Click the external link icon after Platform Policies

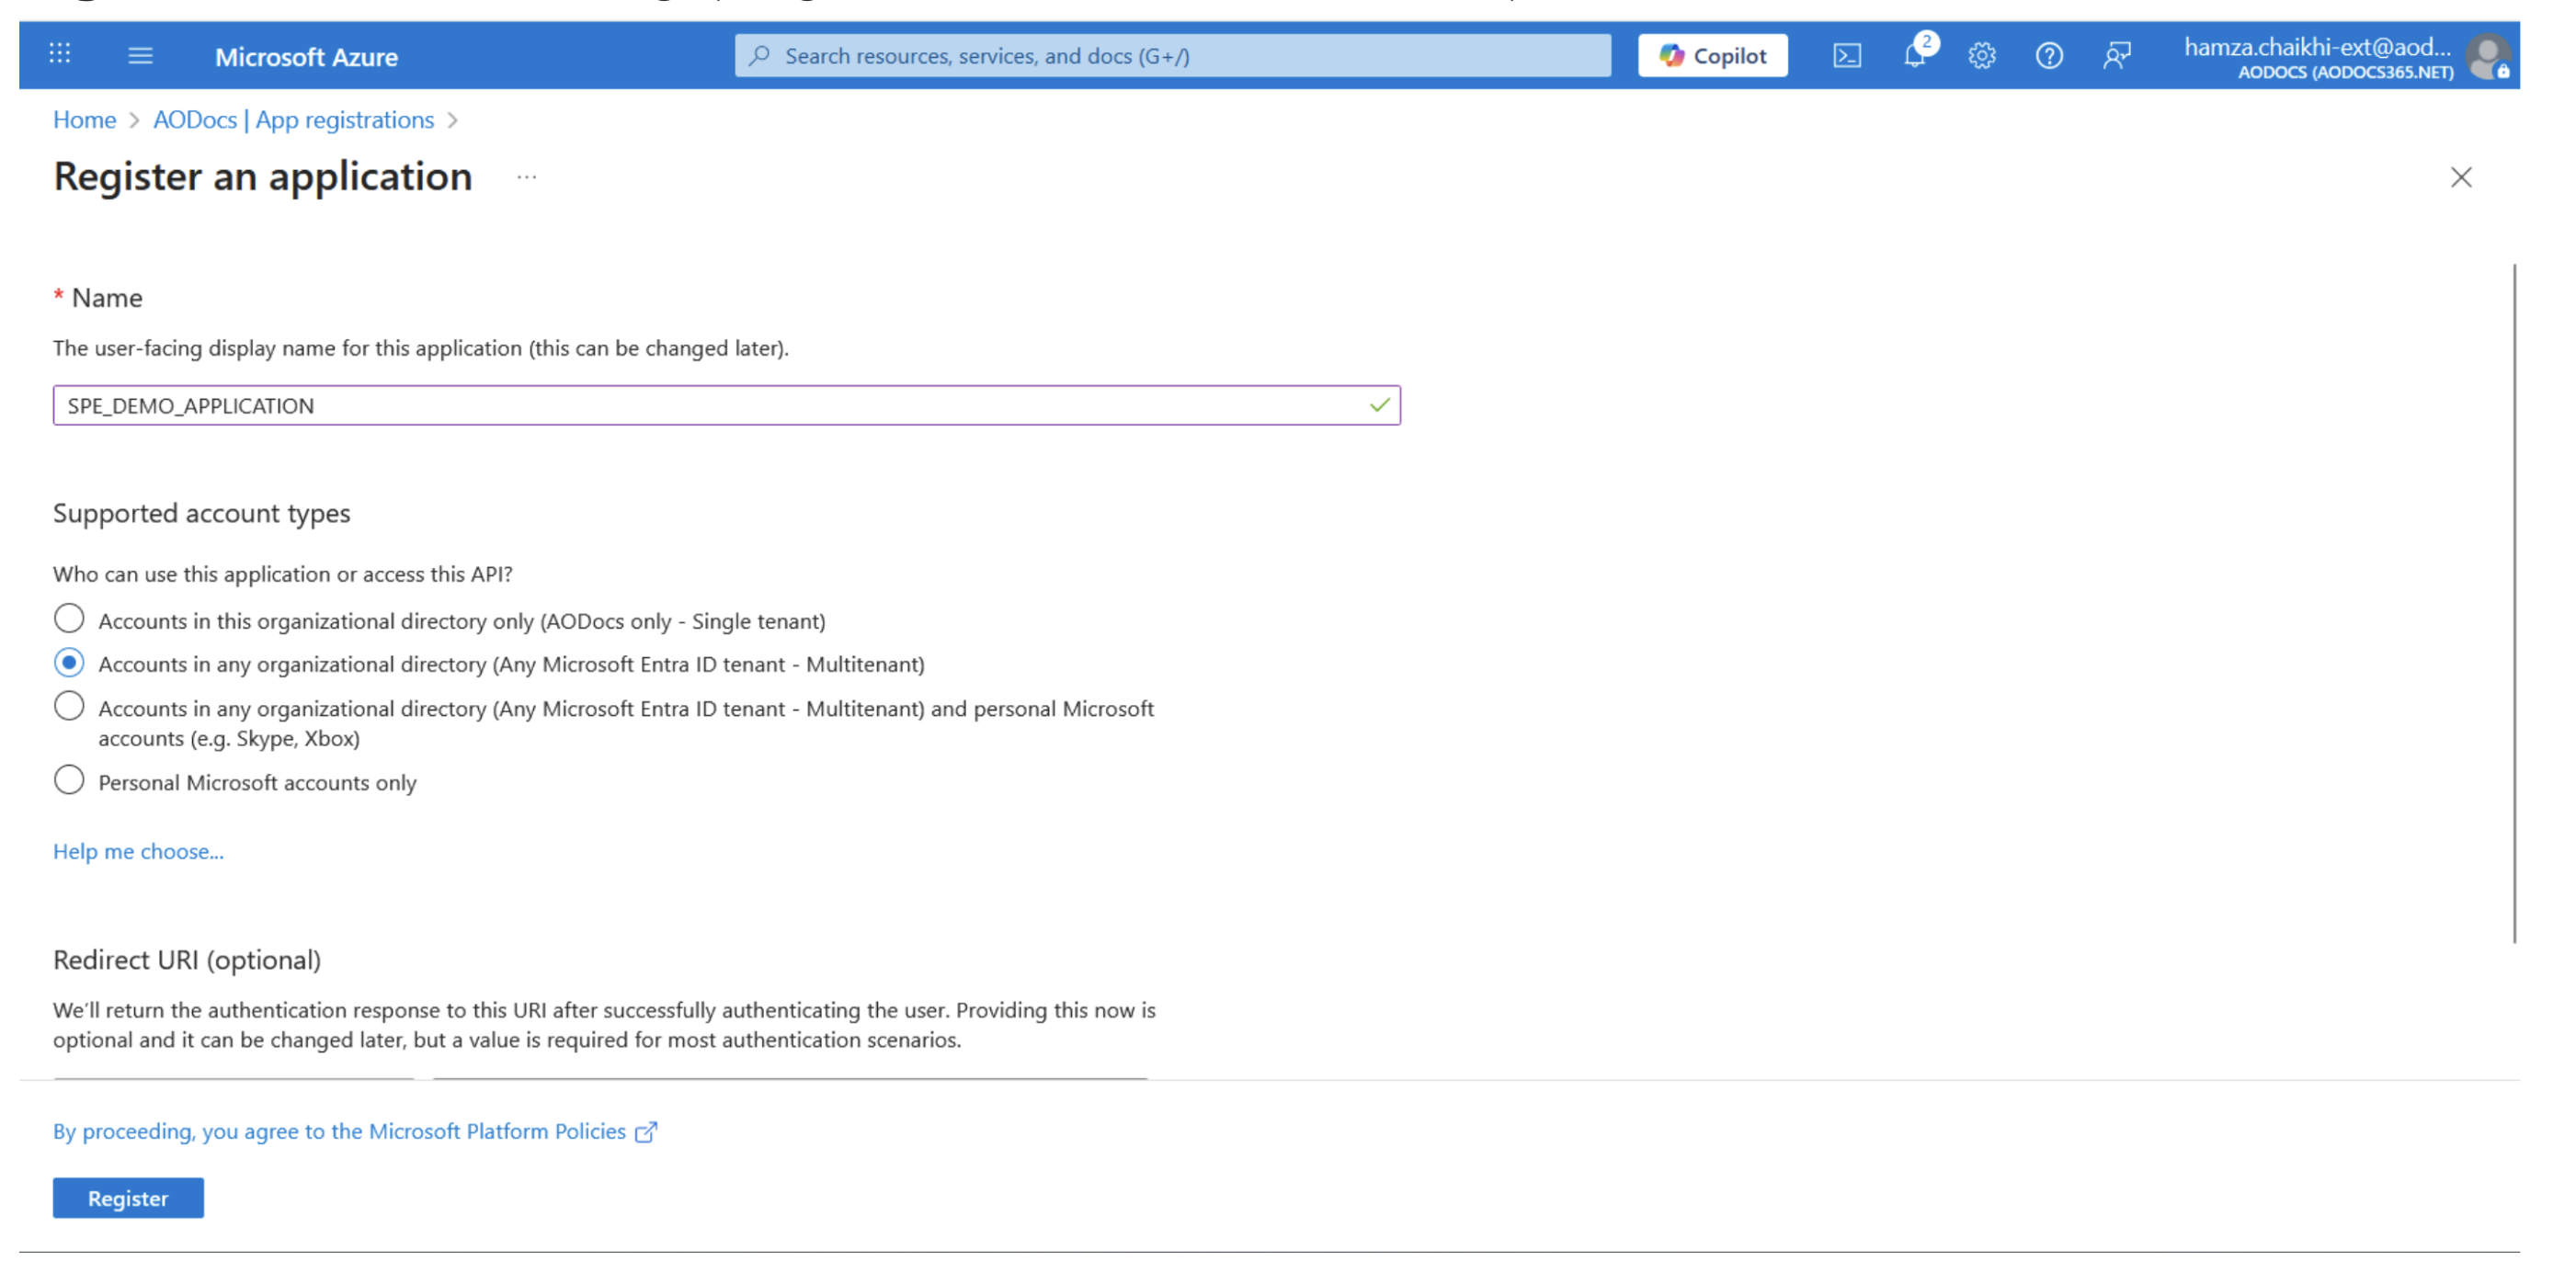click(x=646, y=1132)
